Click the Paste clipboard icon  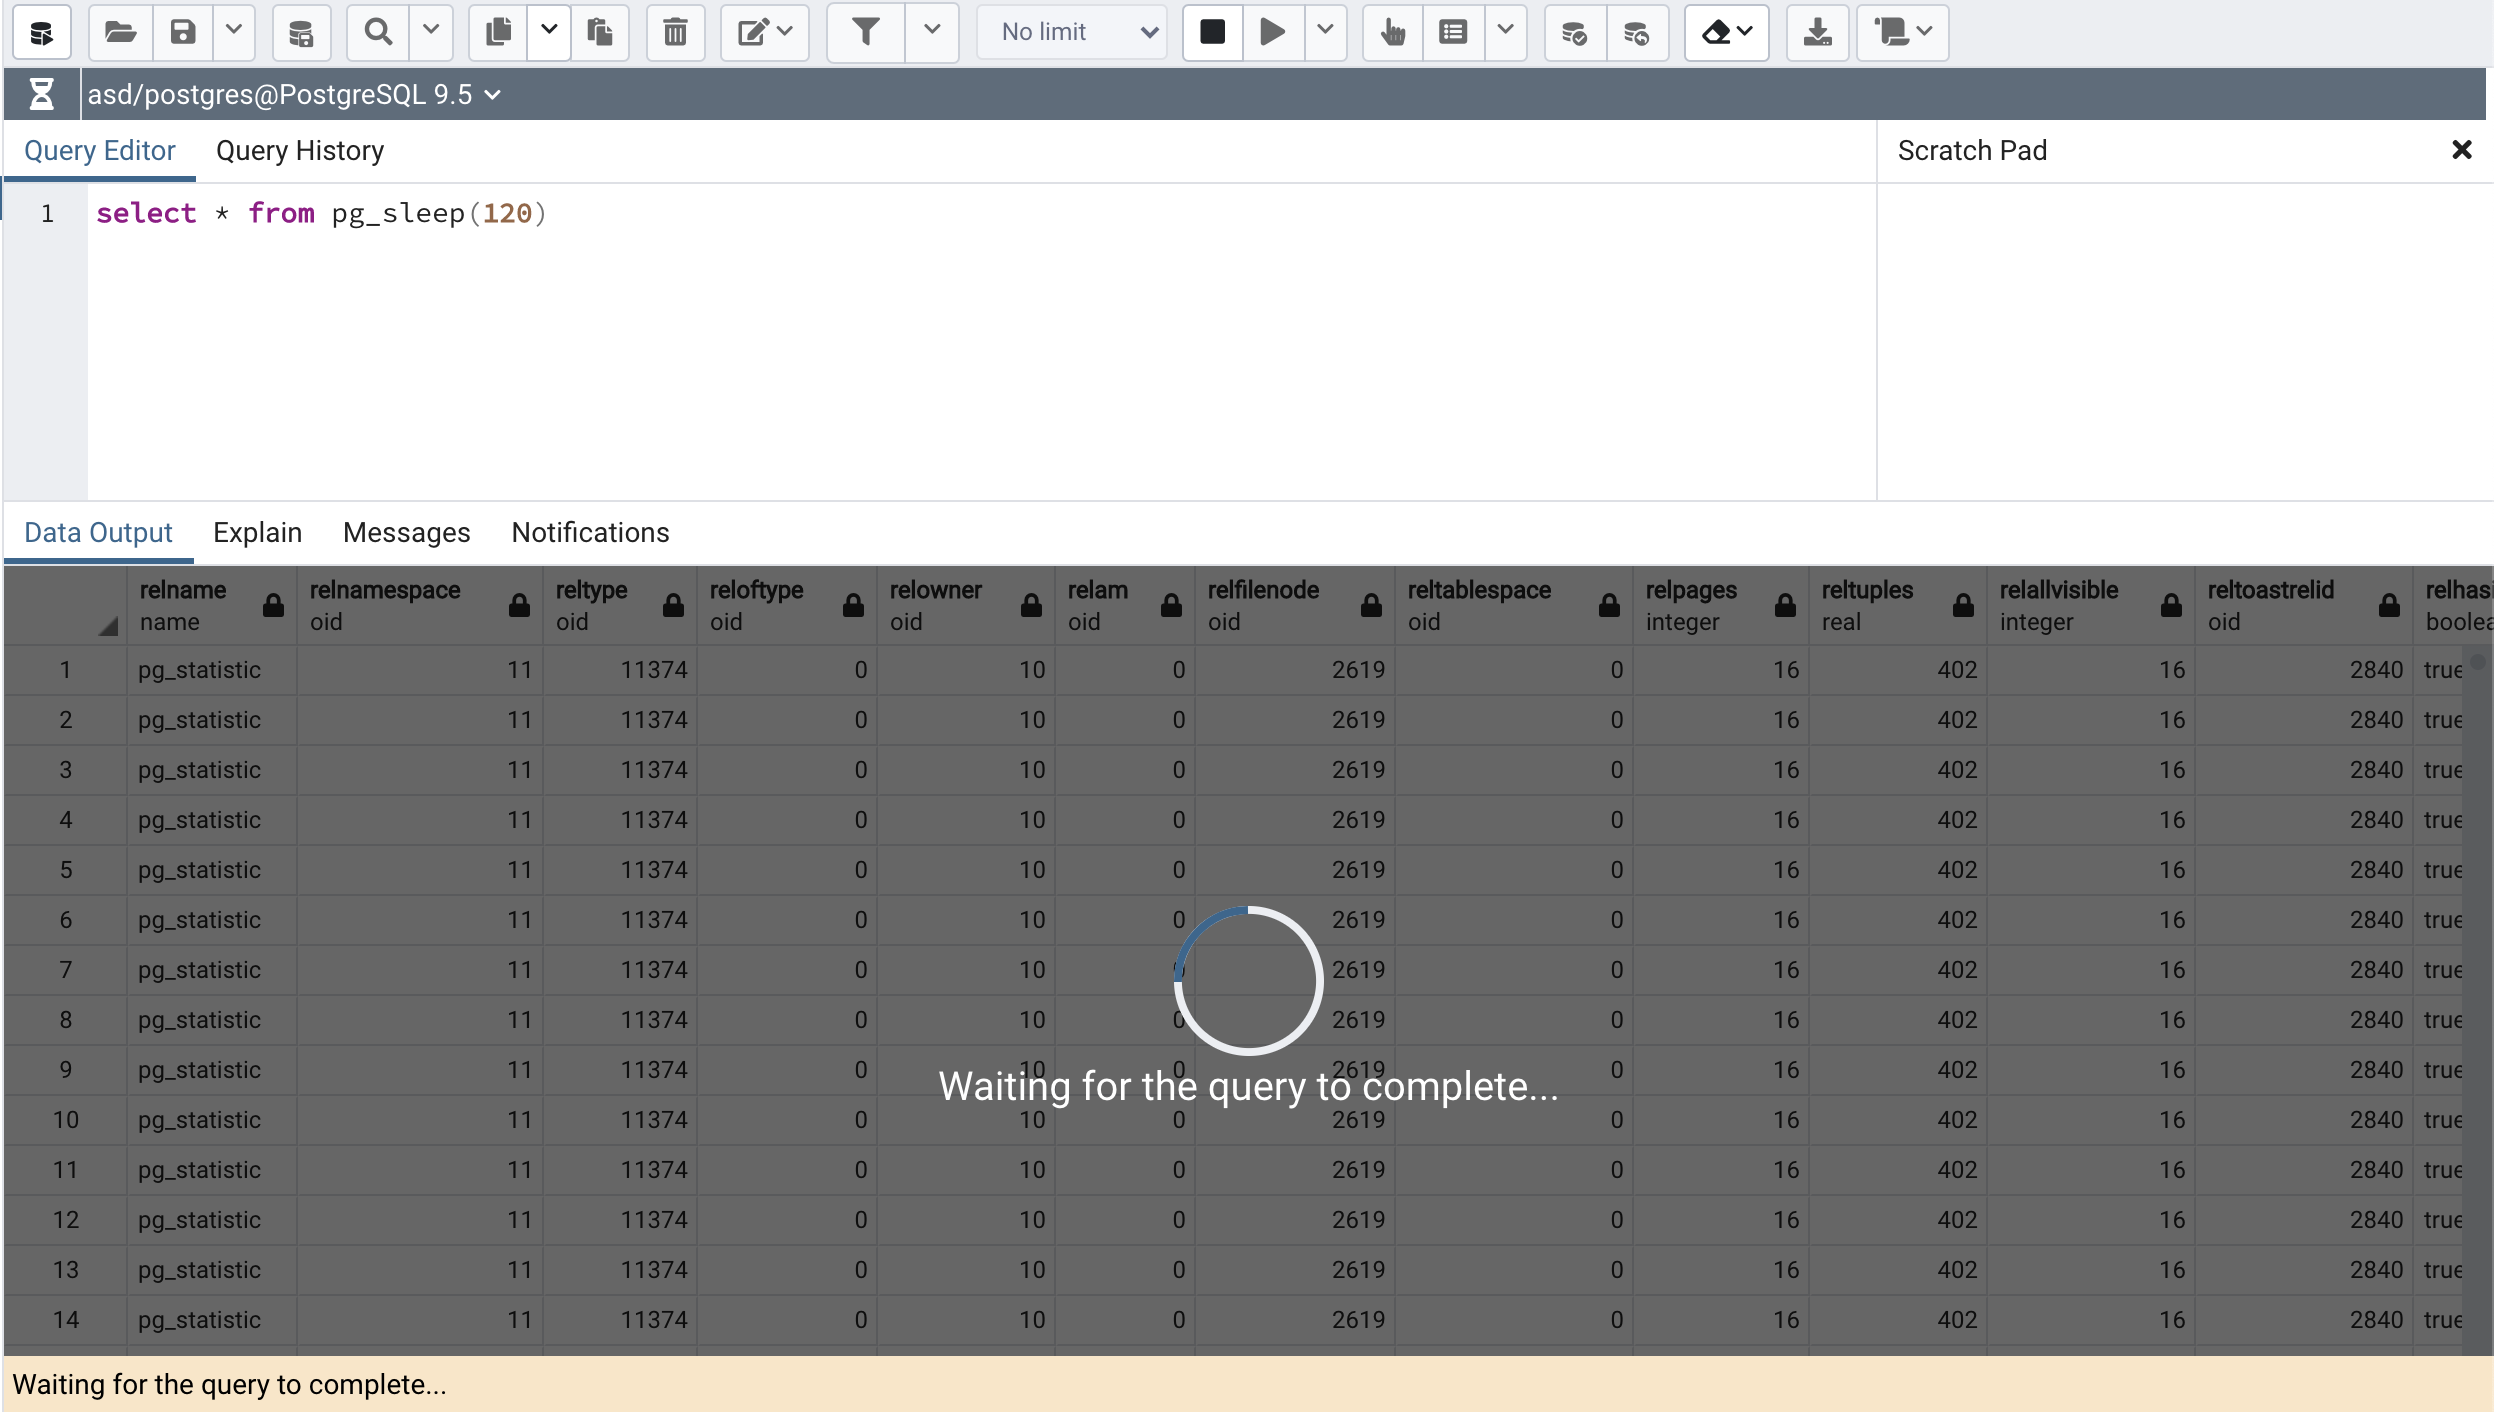pyautogui.click(x=600, y=33)
